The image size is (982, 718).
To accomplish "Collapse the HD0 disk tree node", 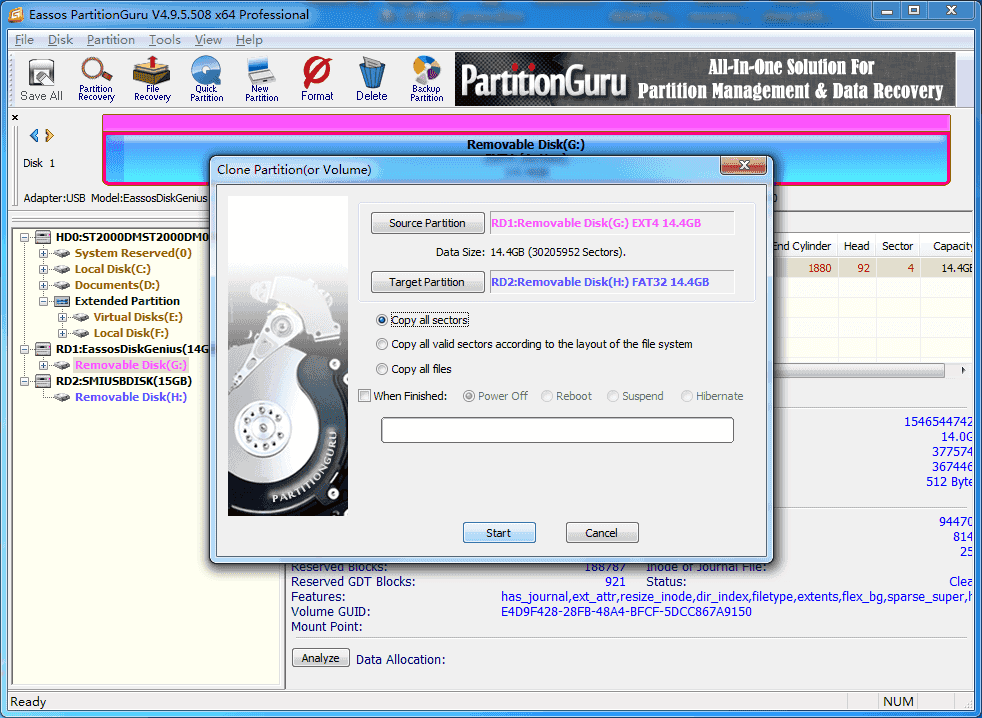I will (x=24, y=237).
